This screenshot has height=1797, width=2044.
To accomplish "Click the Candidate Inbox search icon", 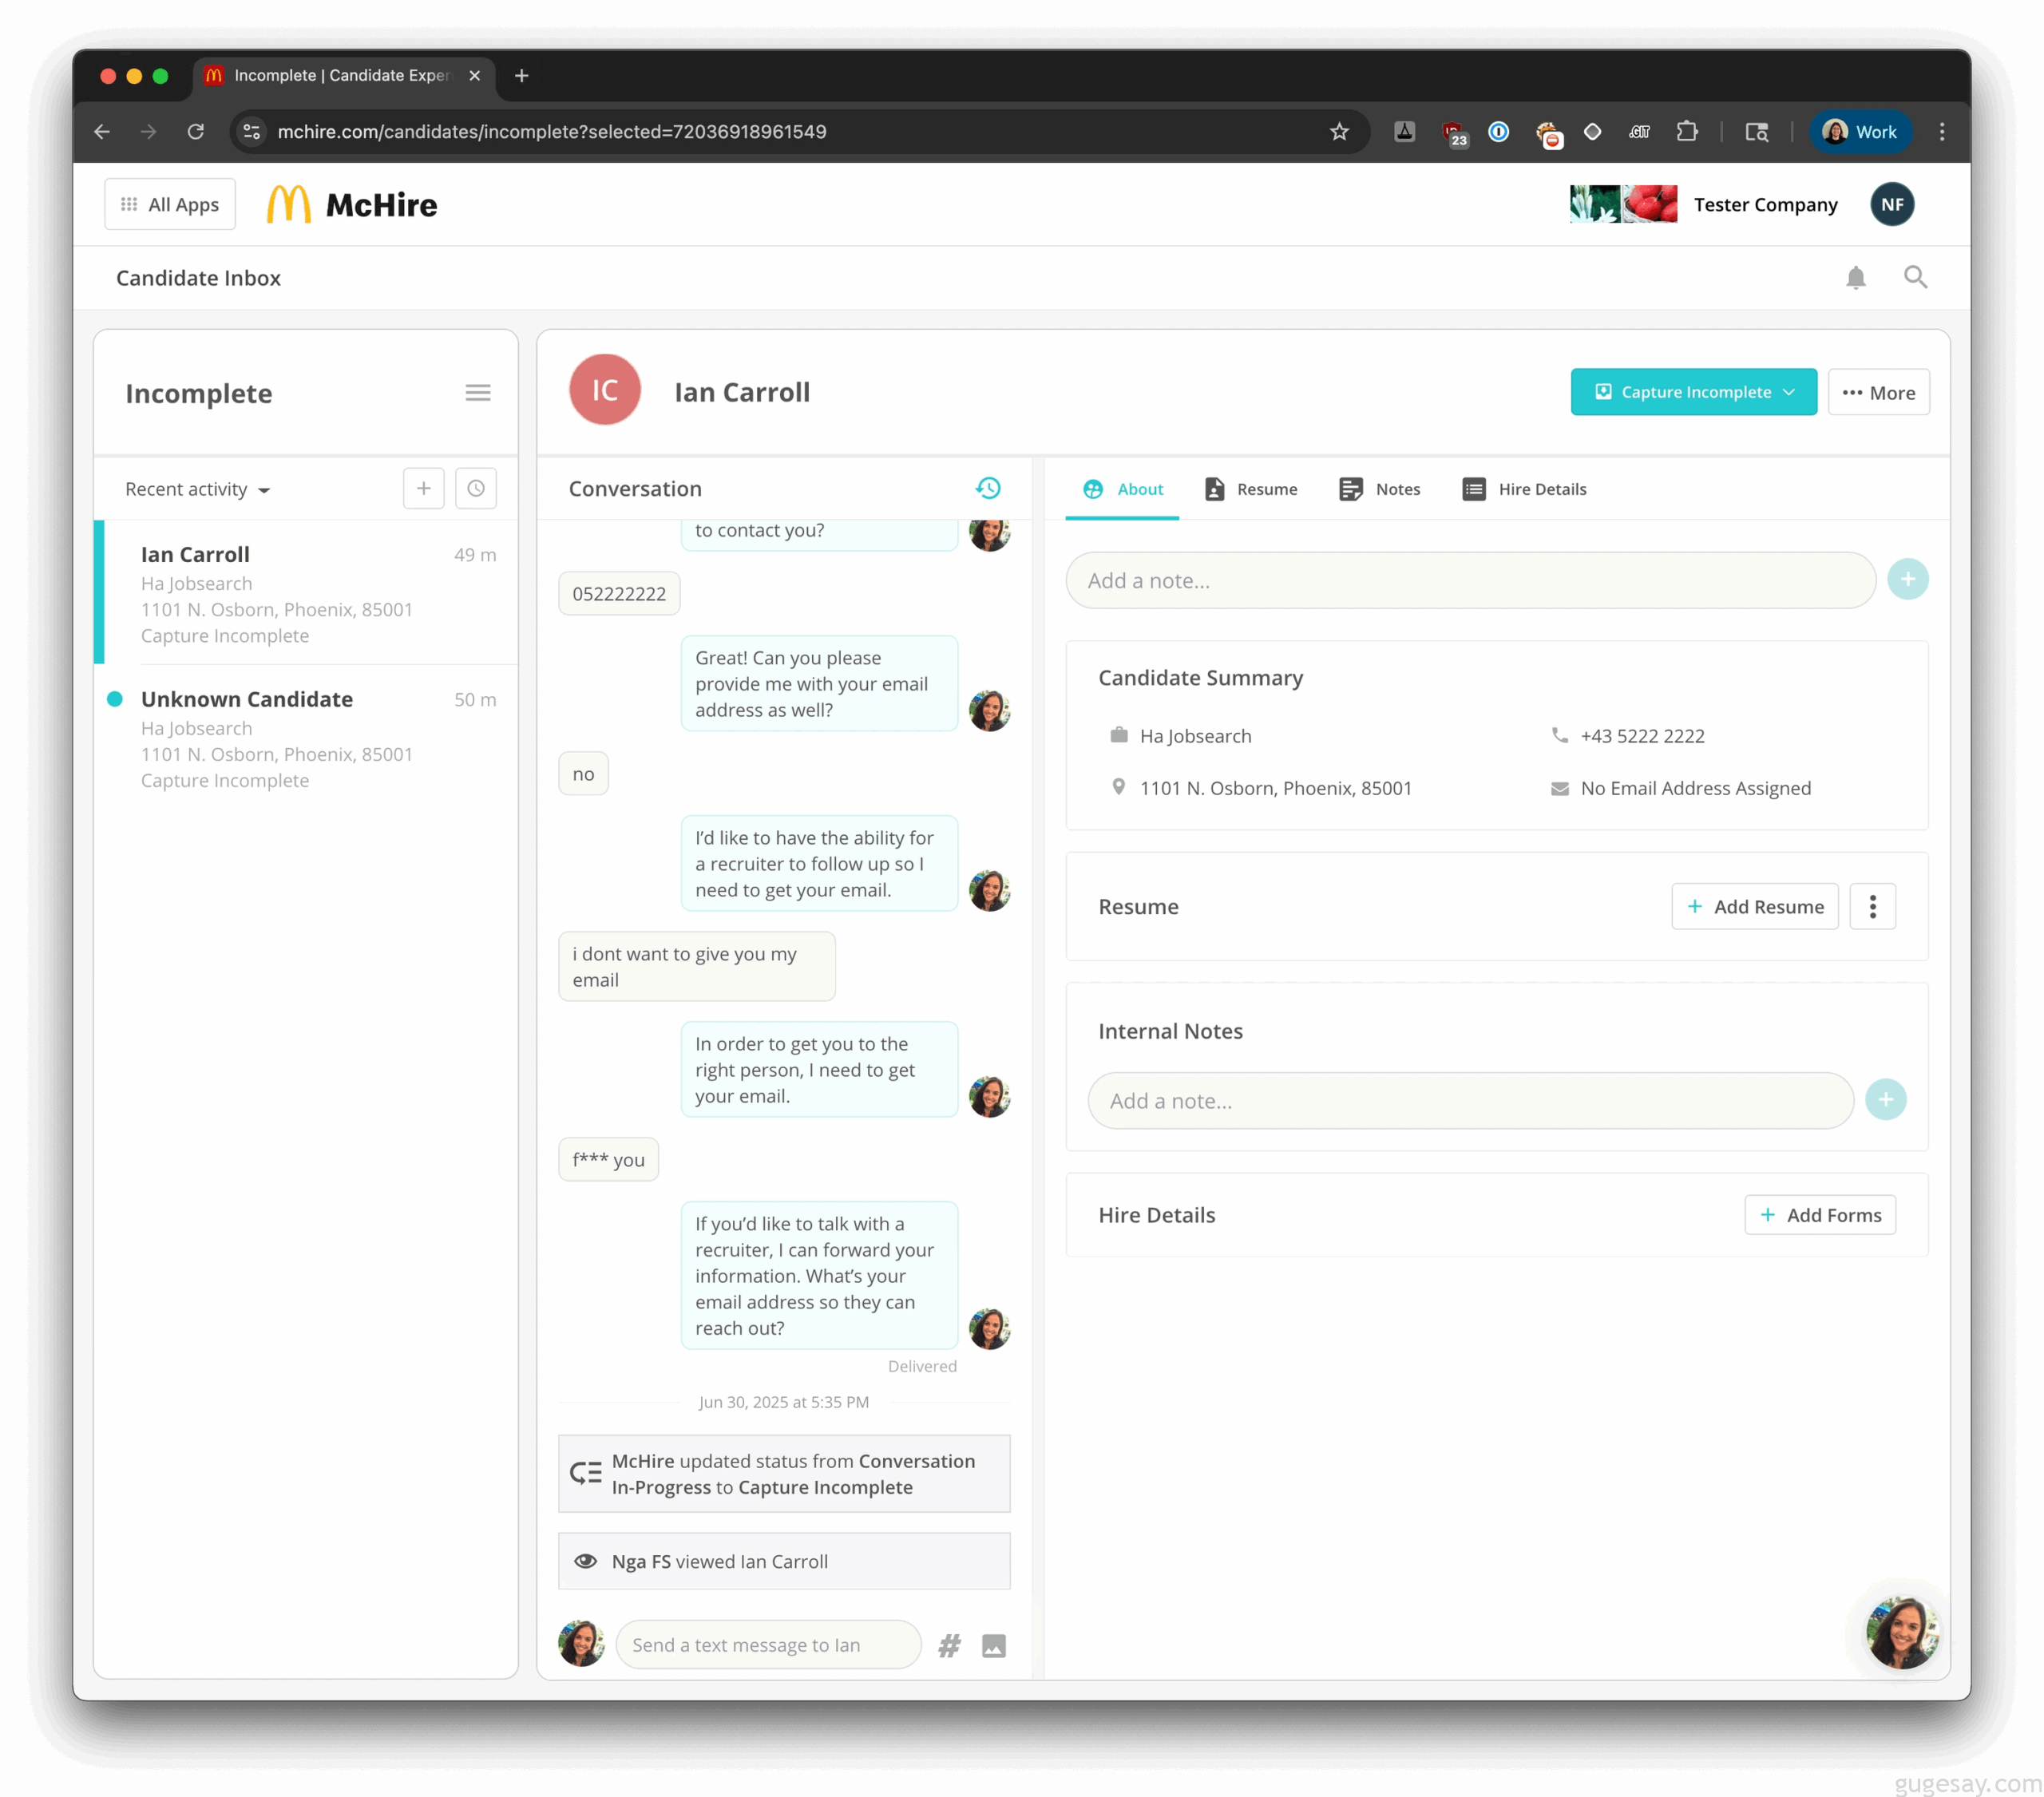I will pos(1914,277).
